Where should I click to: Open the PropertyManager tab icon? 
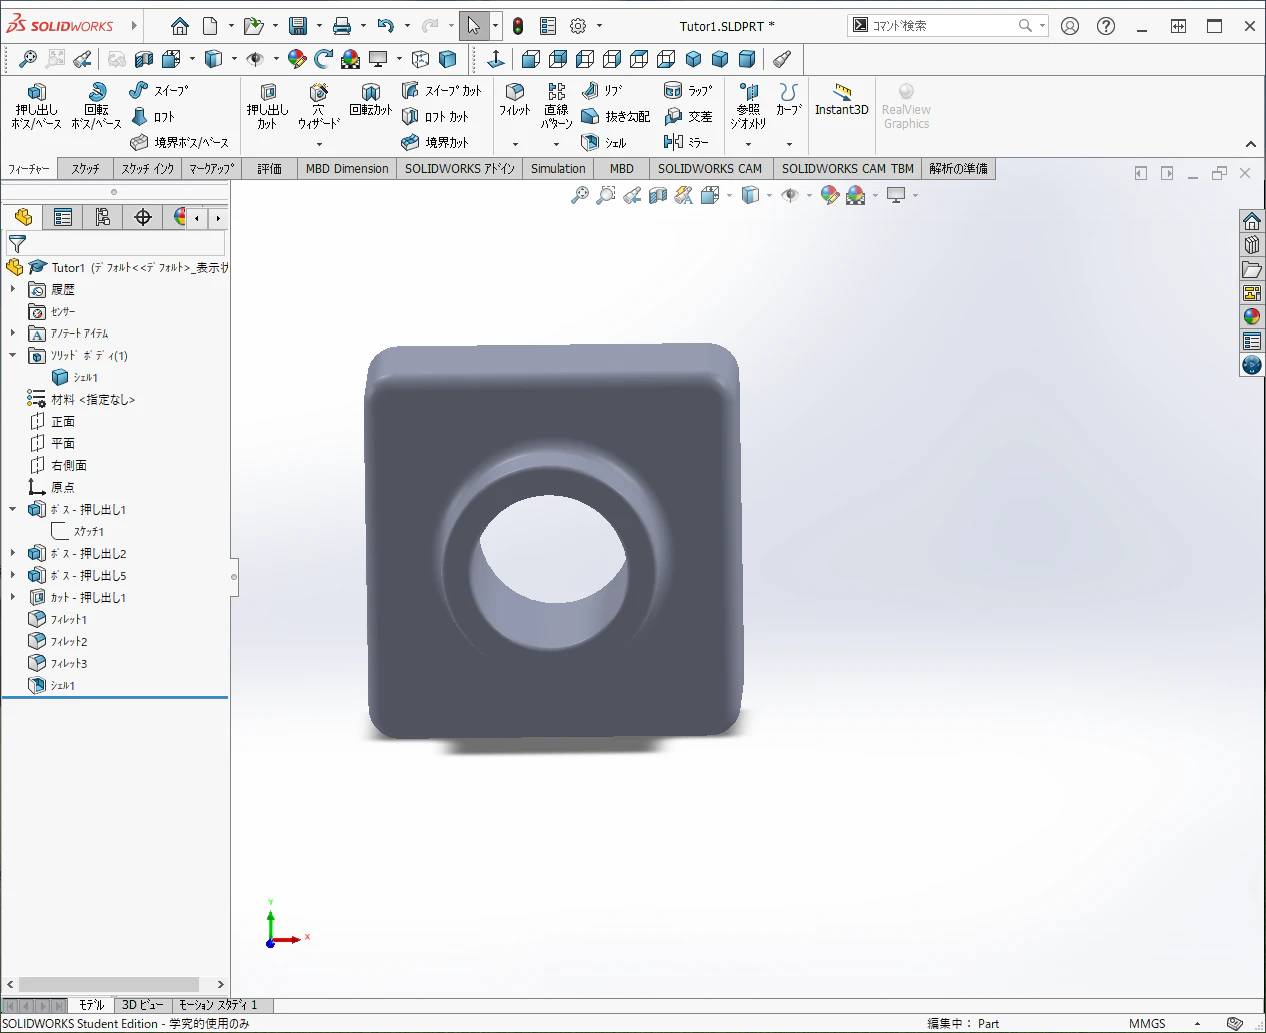(x=63, y=217)
